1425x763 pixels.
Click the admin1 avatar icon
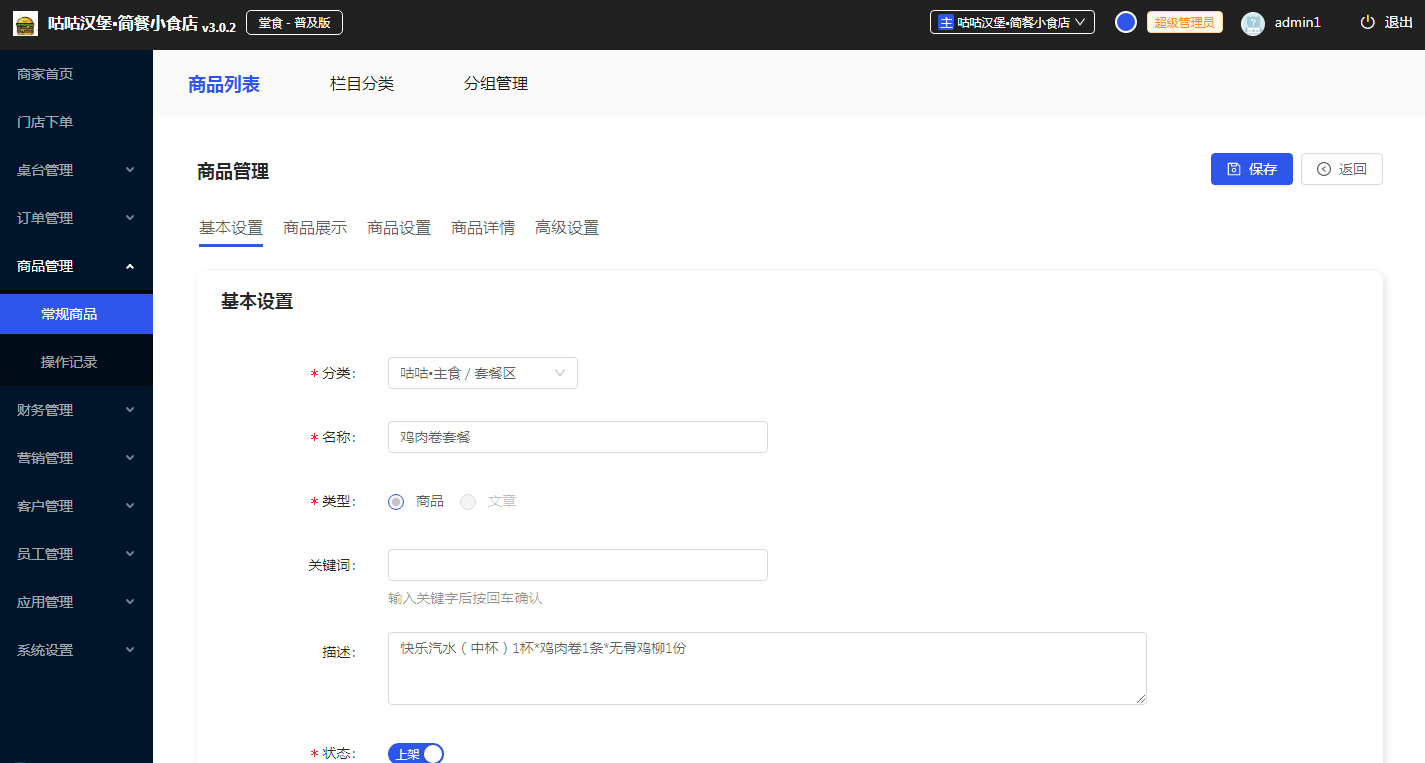tap(1253, 23)
